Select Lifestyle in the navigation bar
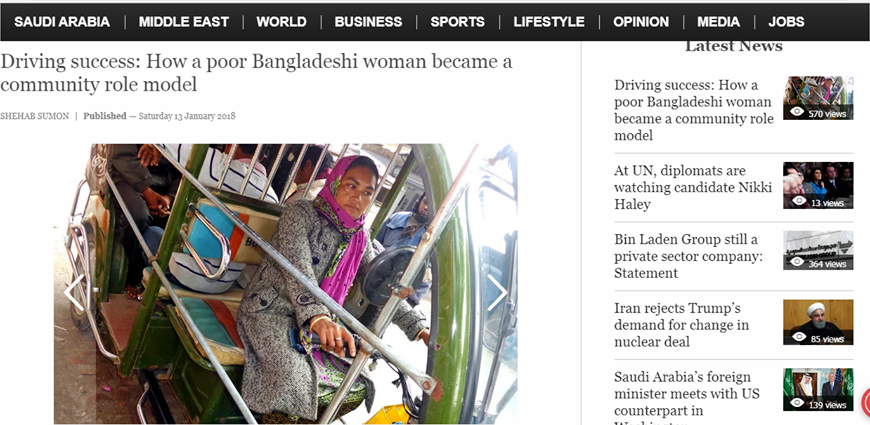The width and height of the screenshot is (870, 425). (x=549, y=22)
